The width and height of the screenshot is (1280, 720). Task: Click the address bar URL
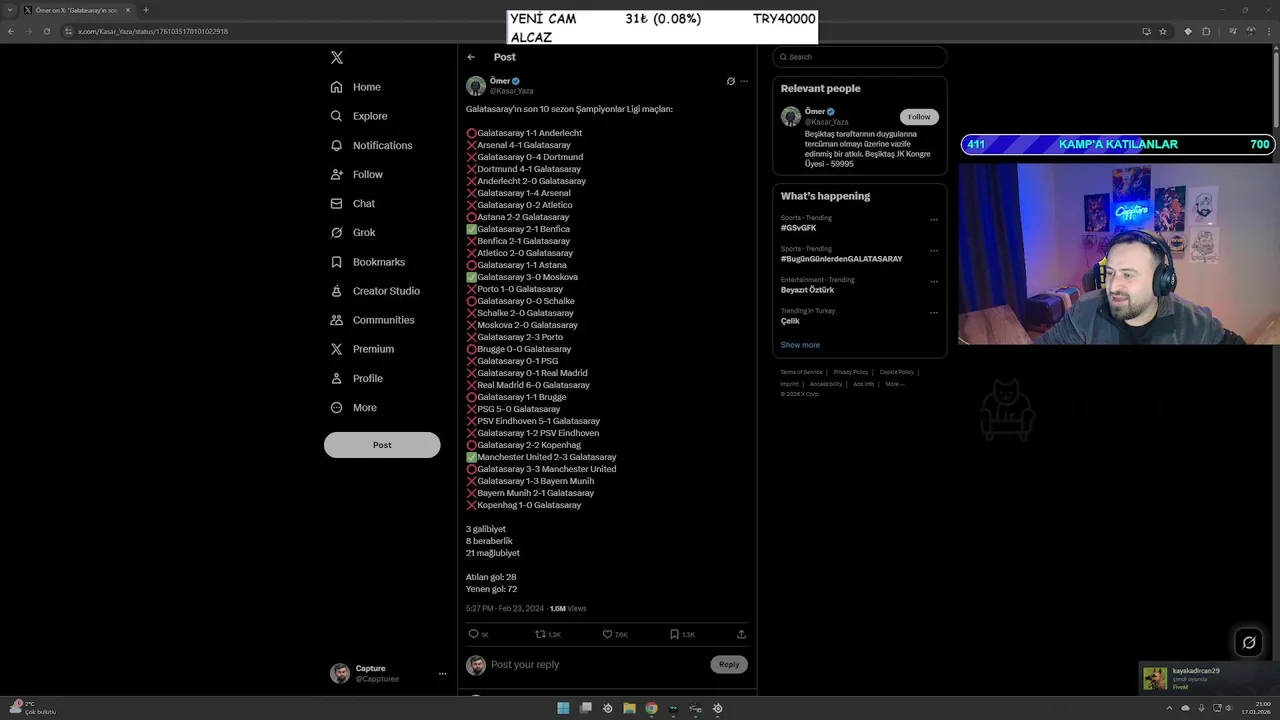point(153,31)
